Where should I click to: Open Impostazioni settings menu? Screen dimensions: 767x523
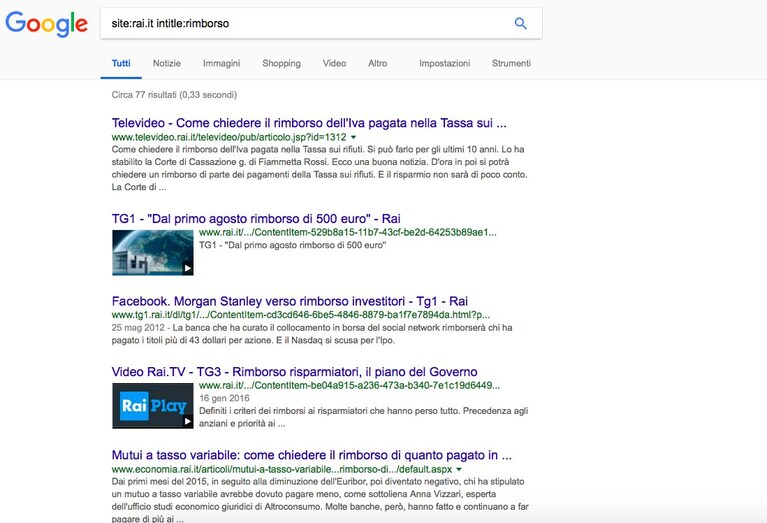445,63
